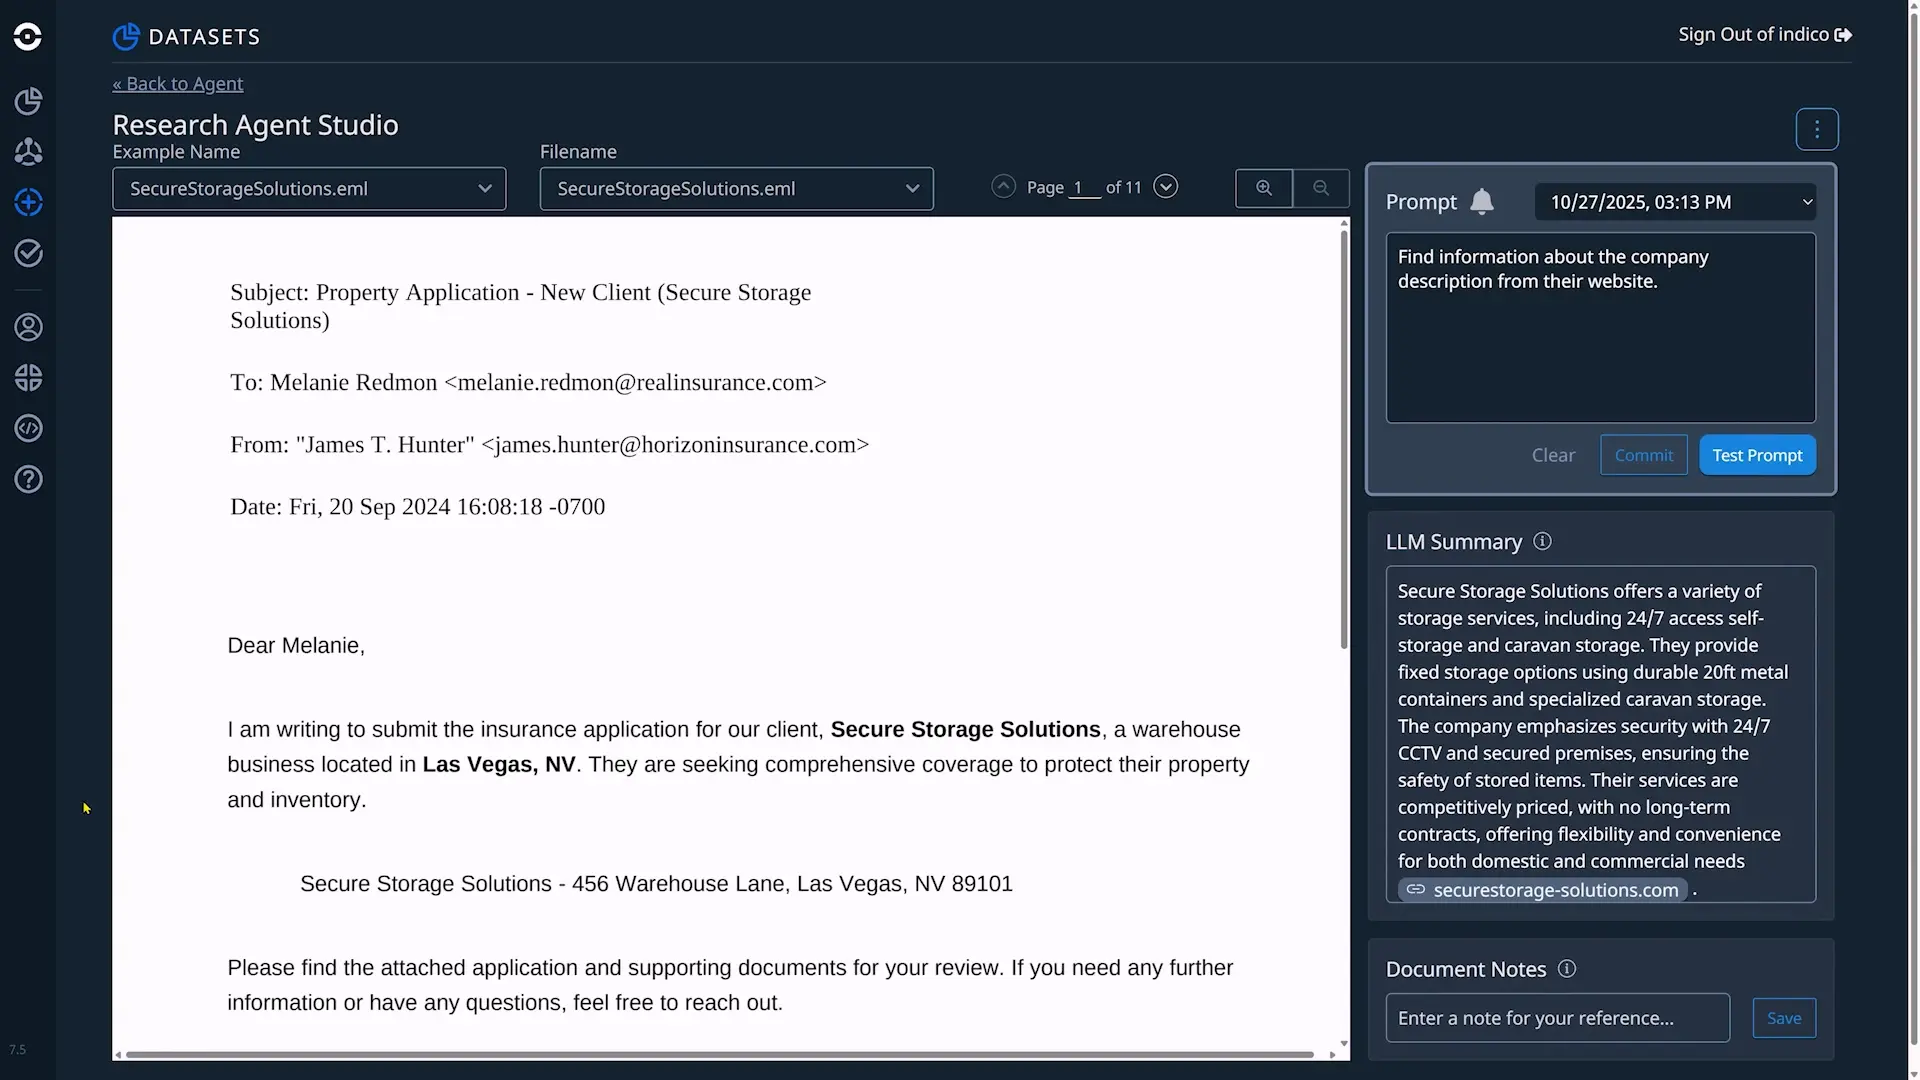
Task: Click the indico logo icon in sidebar
Action: click(x=28, y=37)
